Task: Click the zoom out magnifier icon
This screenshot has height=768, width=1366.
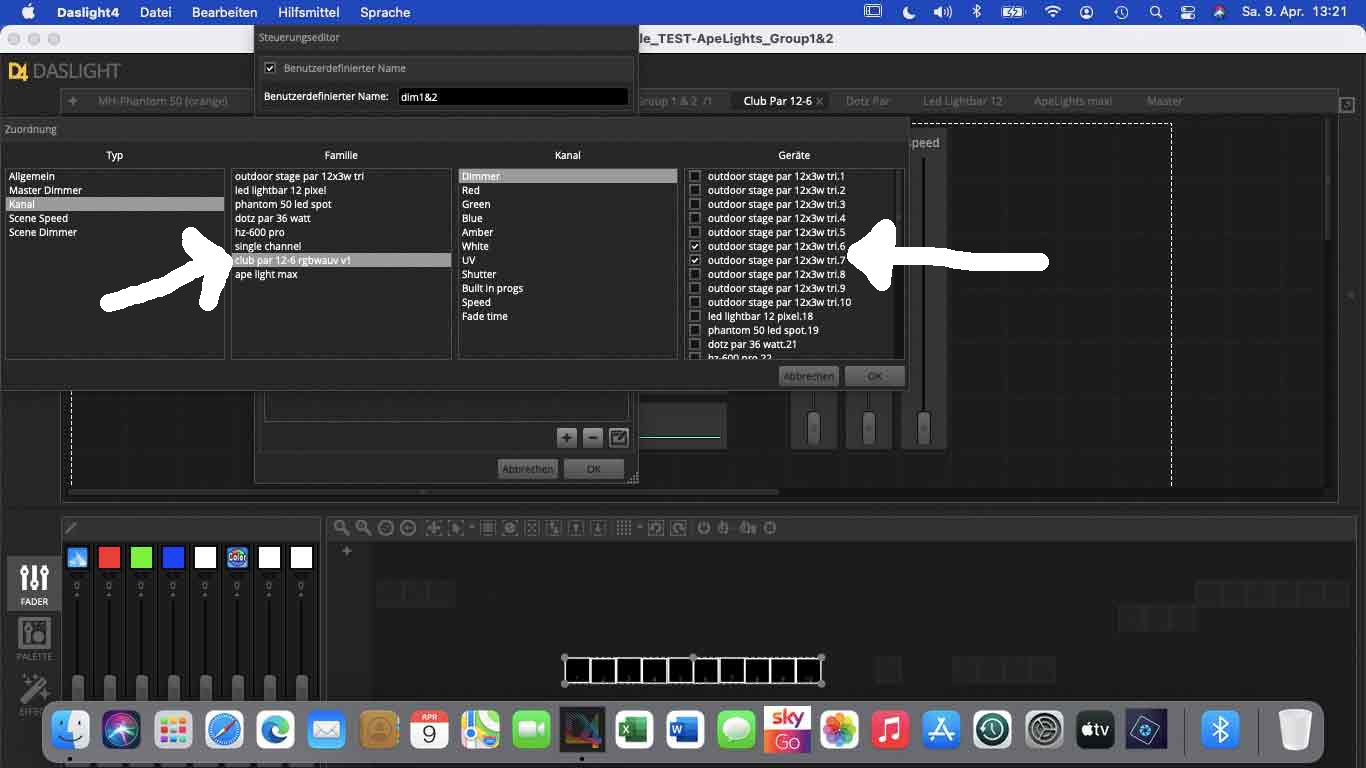Action: (364, 528)
